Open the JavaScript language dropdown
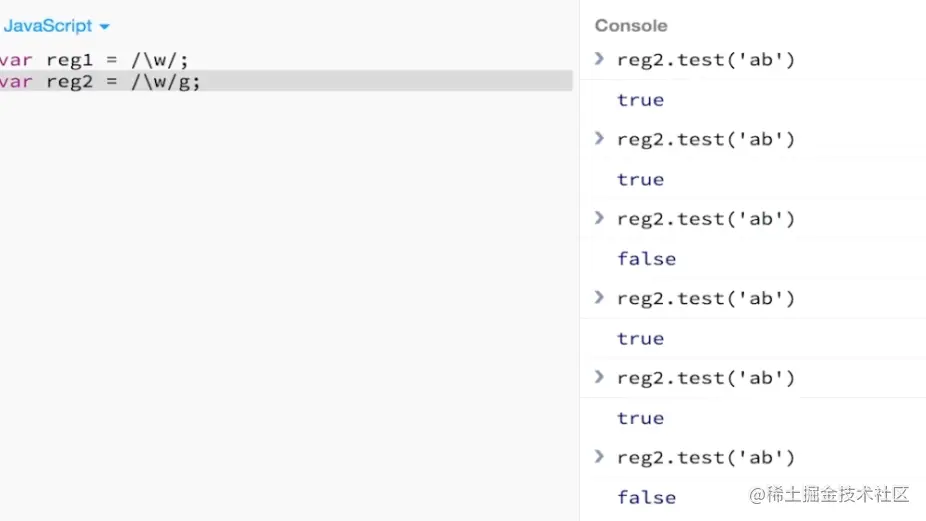Screen dimensions: 926x521 point(56,26)
